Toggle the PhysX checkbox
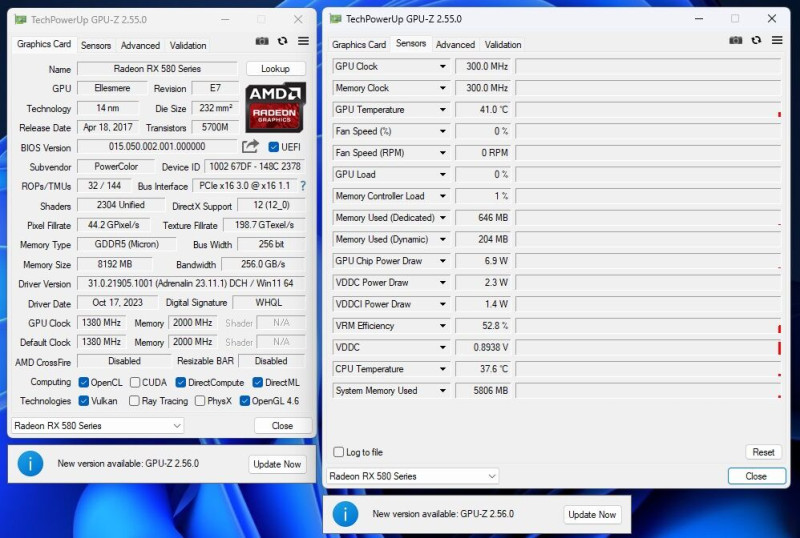Image resolution: width=800 pixels, height=538 pixels. (x=200, y=401)
